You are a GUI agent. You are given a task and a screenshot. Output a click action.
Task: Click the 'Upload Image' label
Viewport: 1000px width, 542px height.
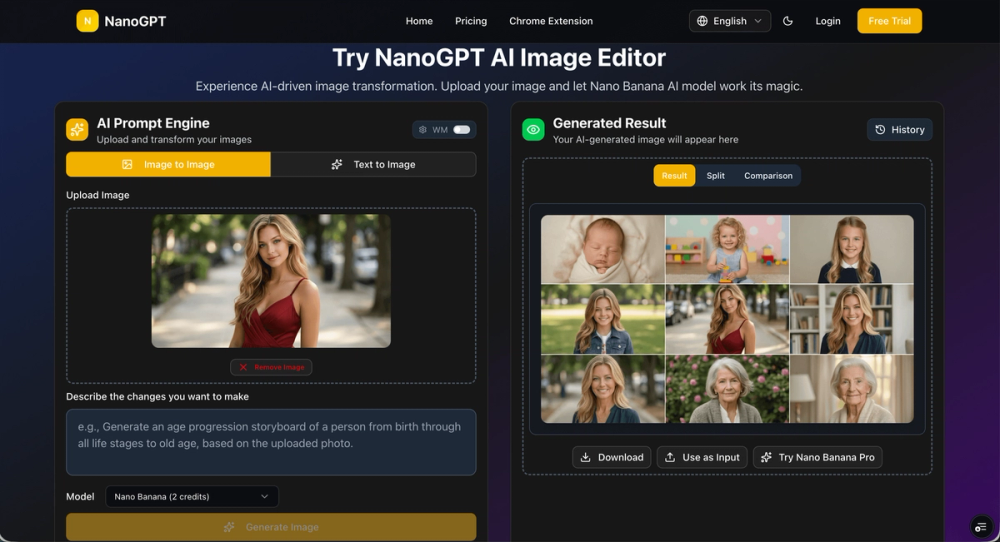pyautogui.click(x=98, y=195)
